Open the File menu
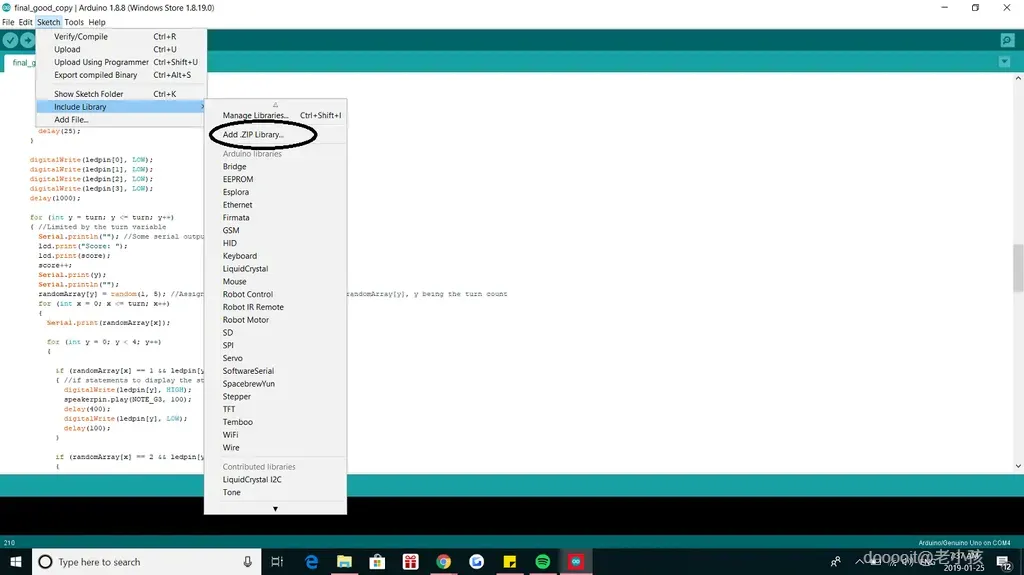Viewport: 1024px width, 575px height. point(8,22)
